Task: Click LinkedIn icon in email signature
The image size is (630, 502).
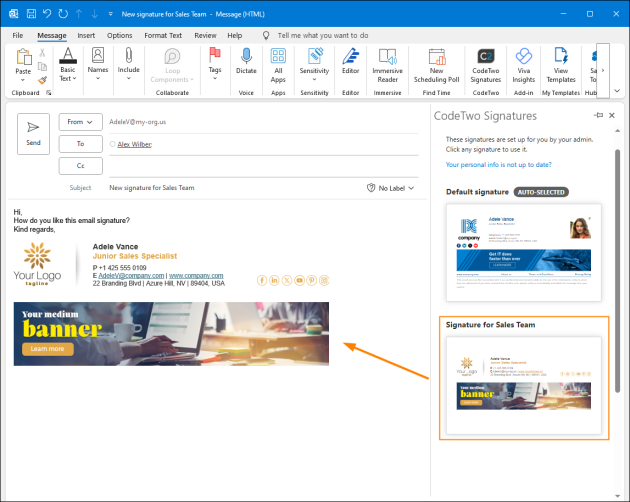Action: [274, 280]
